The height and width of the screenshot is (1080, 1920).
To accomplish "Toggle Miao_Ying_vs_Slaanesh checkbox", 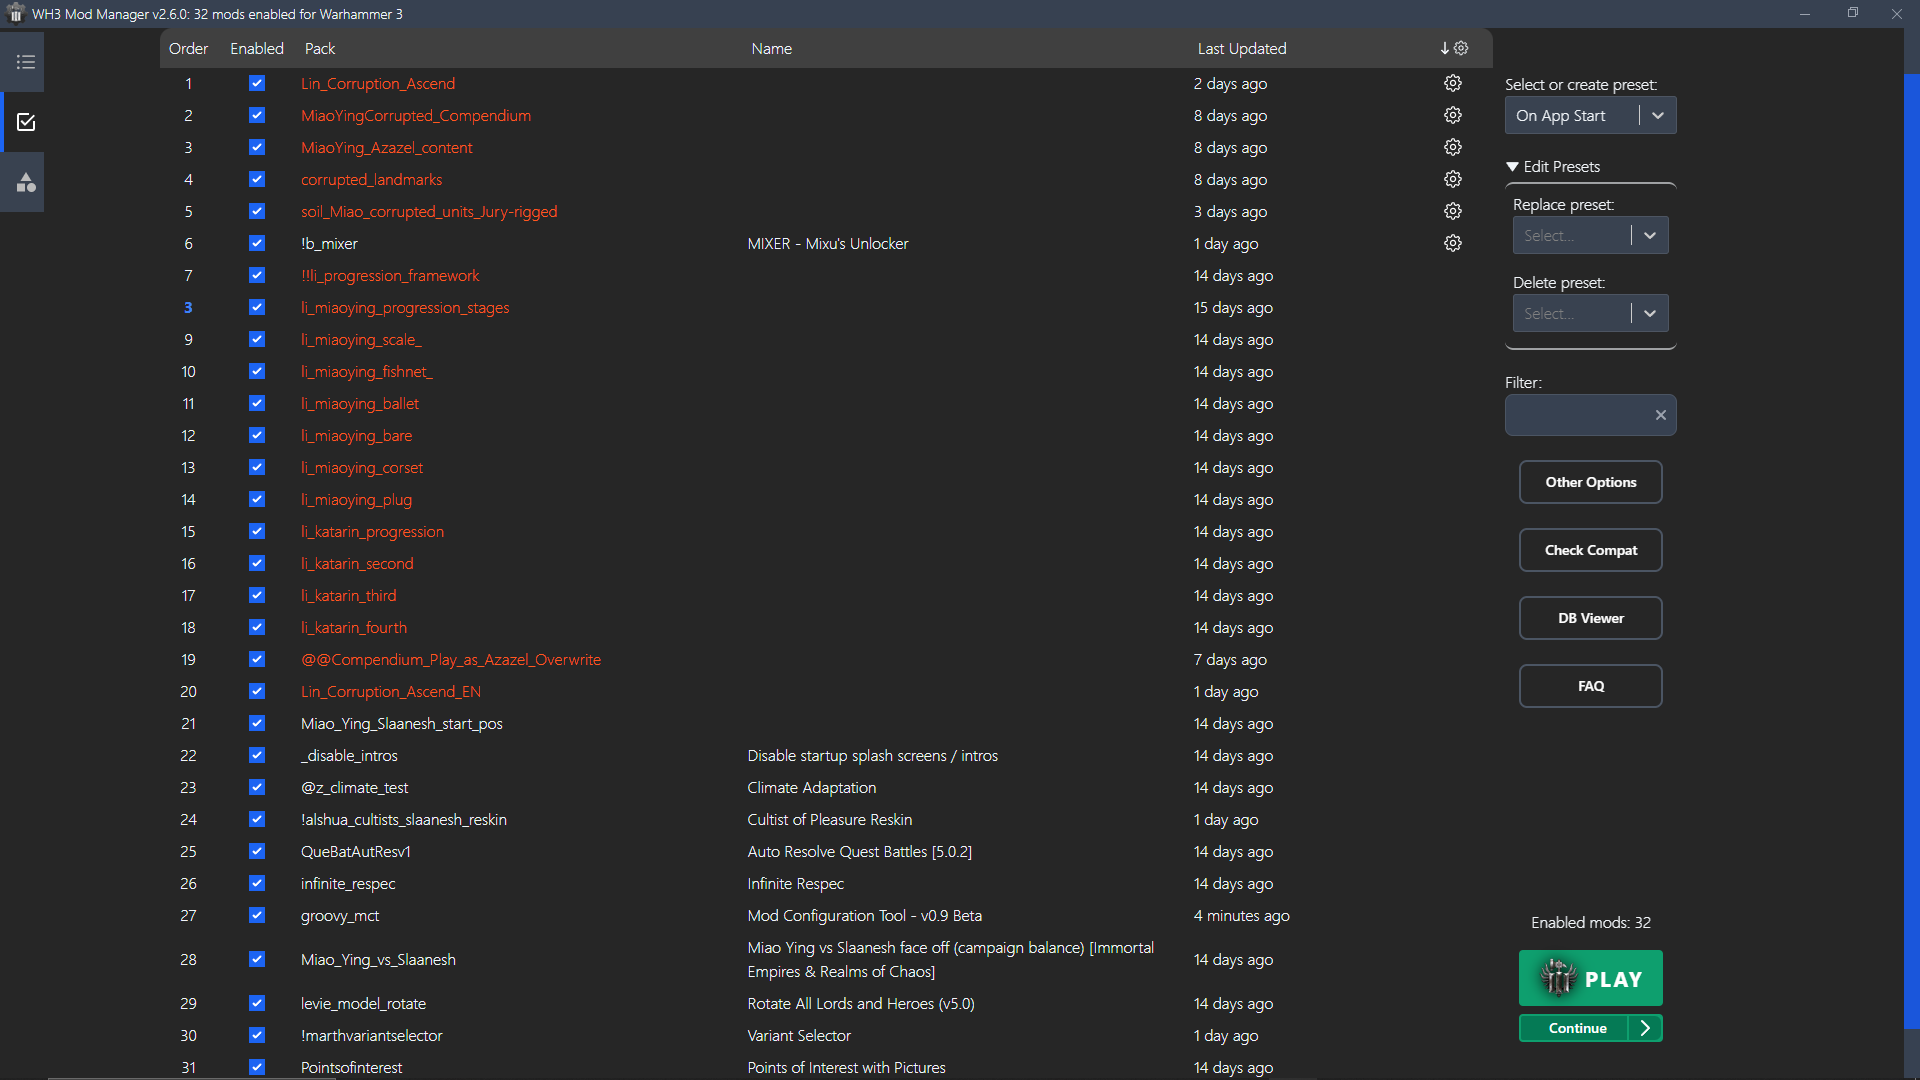I will [x=257, y=959].
